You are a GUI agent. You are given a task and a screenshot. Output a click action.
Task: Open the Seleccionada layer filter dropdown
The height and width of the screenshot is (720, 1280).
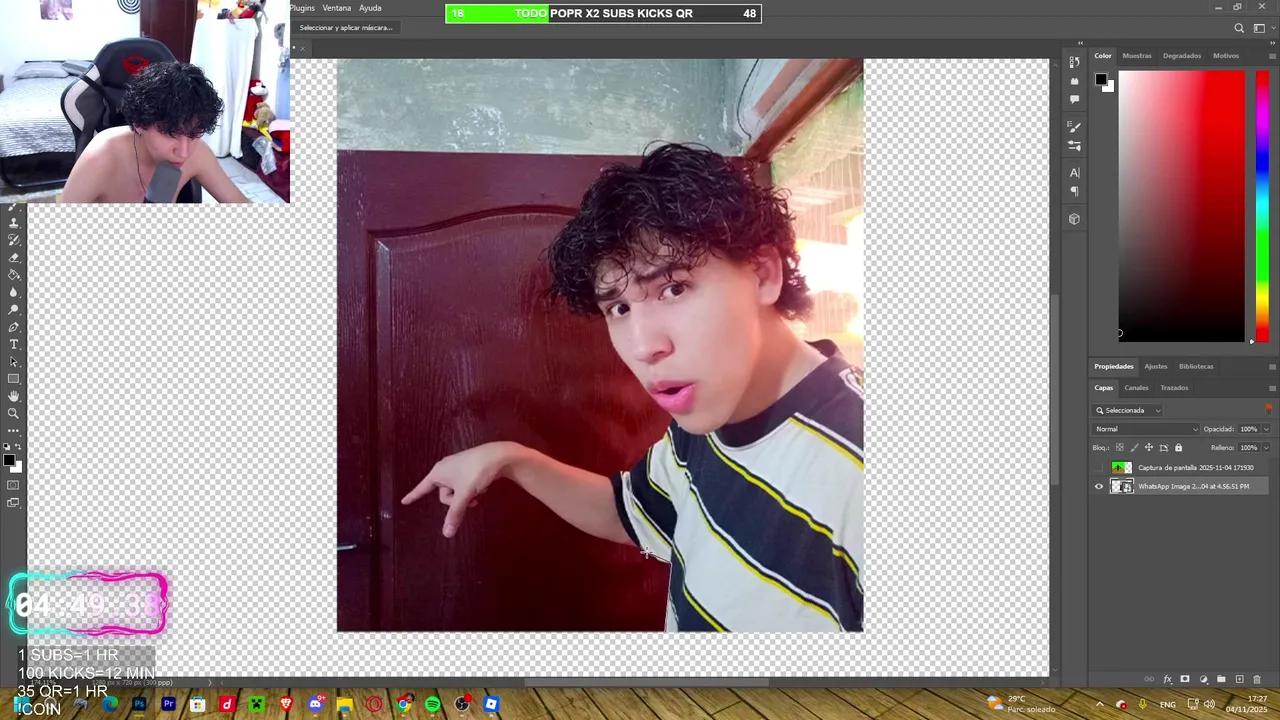click(x=1127, y=410)
